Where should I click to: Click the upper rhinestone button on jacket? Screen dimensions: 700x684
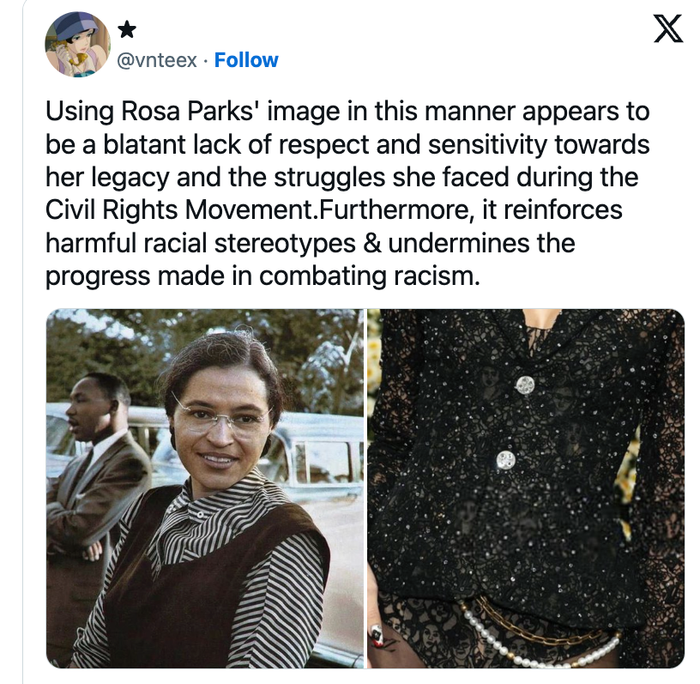525,384
